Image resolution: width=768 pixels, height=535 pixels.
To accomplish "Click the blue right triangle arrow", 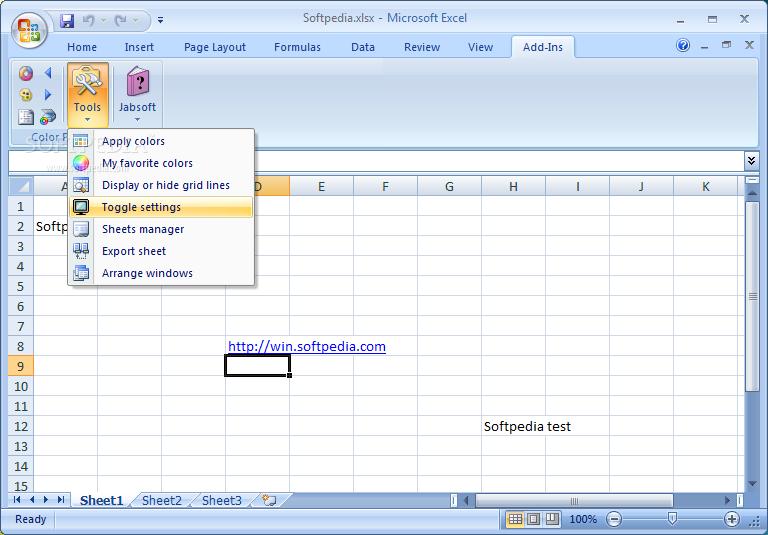I will 48,95.
